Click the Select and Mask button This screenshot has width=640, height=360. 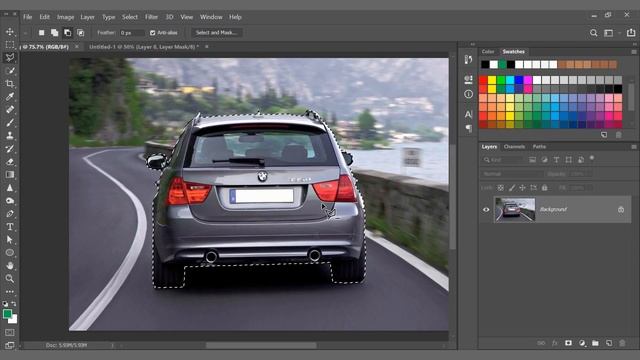pos(216,33)
